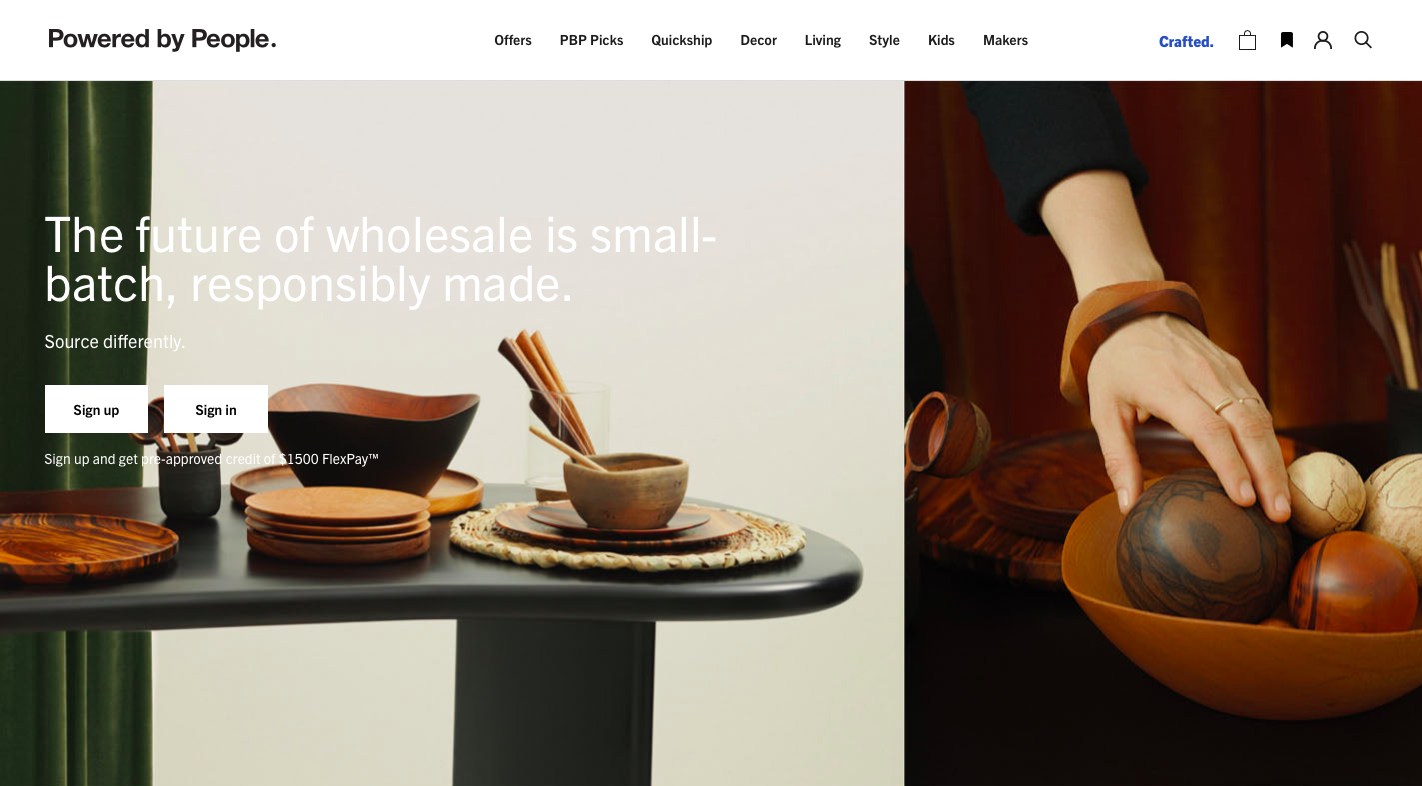Open the Offers menu
The width and height of the screenshot is (1422, 786).
[x=513, y=40]
